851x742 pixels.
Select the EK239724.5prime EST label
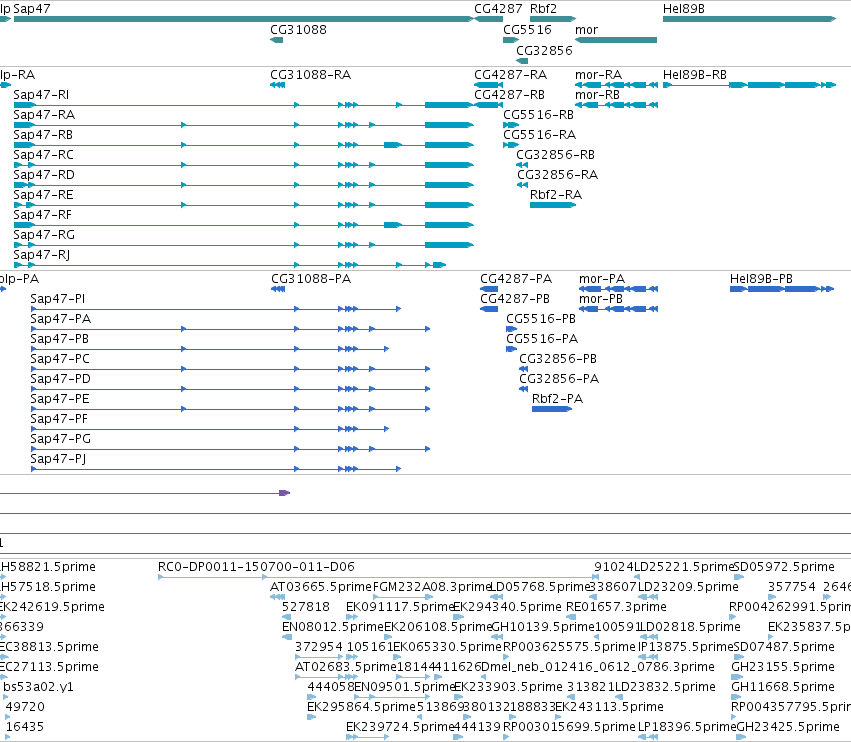pos(400,727)
